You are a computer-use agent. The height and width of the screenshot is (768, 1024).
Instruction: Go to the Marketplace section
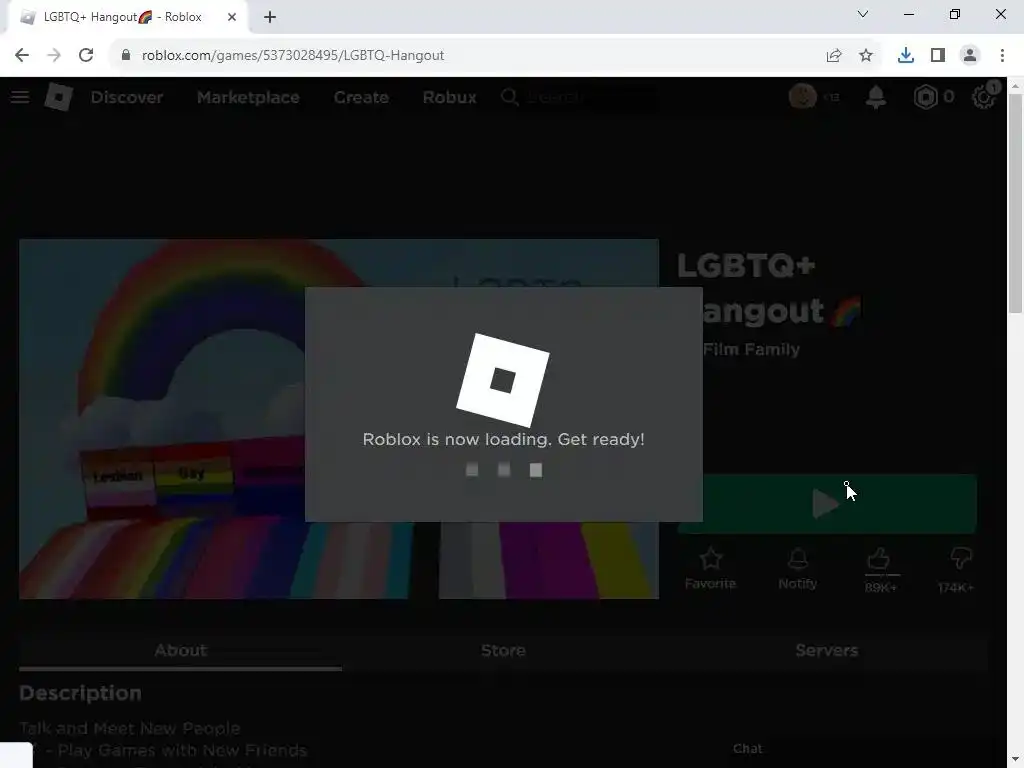[248, 97]
